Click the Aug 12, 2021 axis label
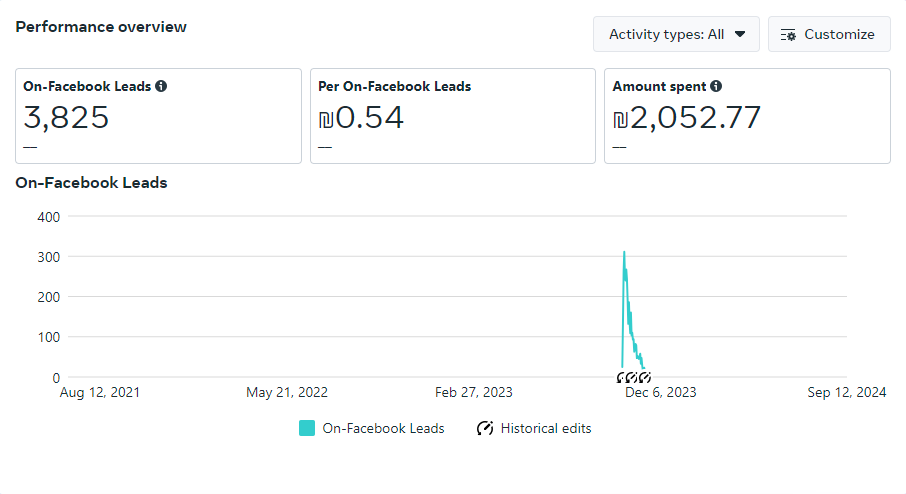Screen dimensions: 906x494 click(100, 392)
